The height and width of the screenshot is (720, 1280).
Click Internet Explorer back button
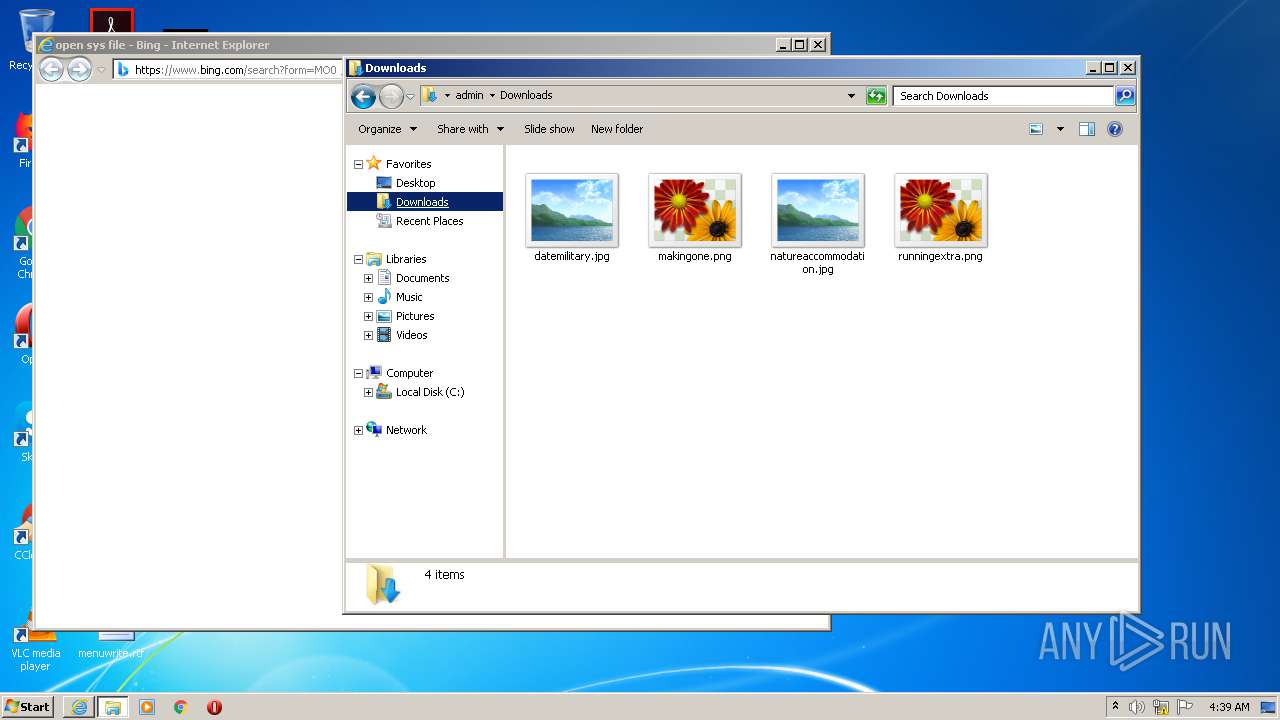(51, 69)
